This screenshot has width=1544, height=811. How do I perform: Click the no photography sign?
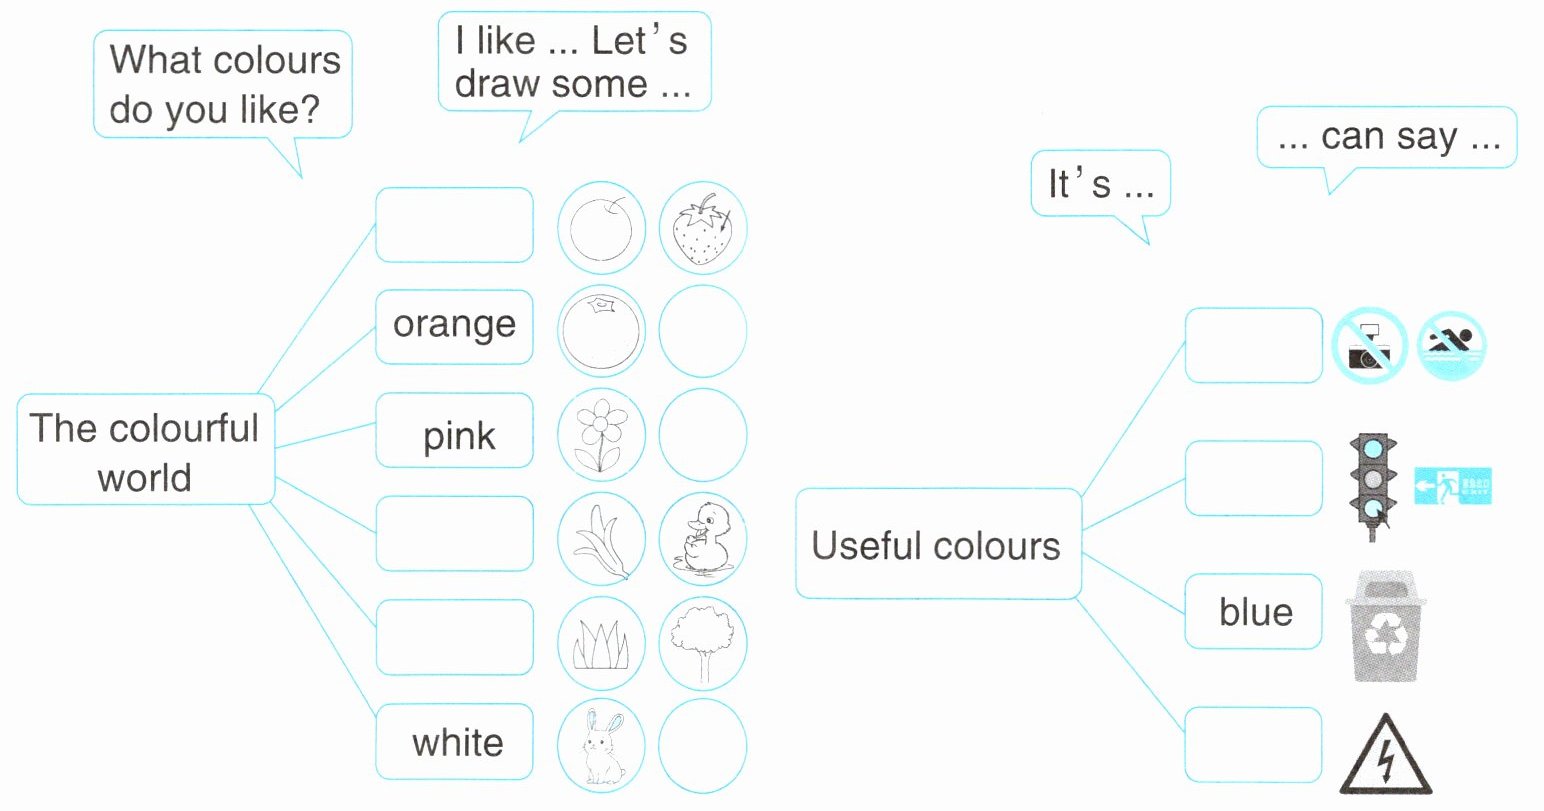click(x=1368, y=346)
